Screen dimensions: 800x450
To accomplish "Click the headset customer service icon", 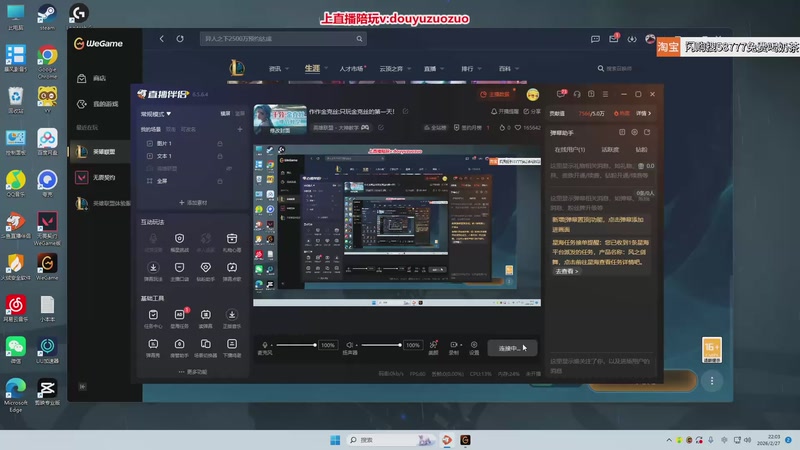I will click(x=577, y=94).
